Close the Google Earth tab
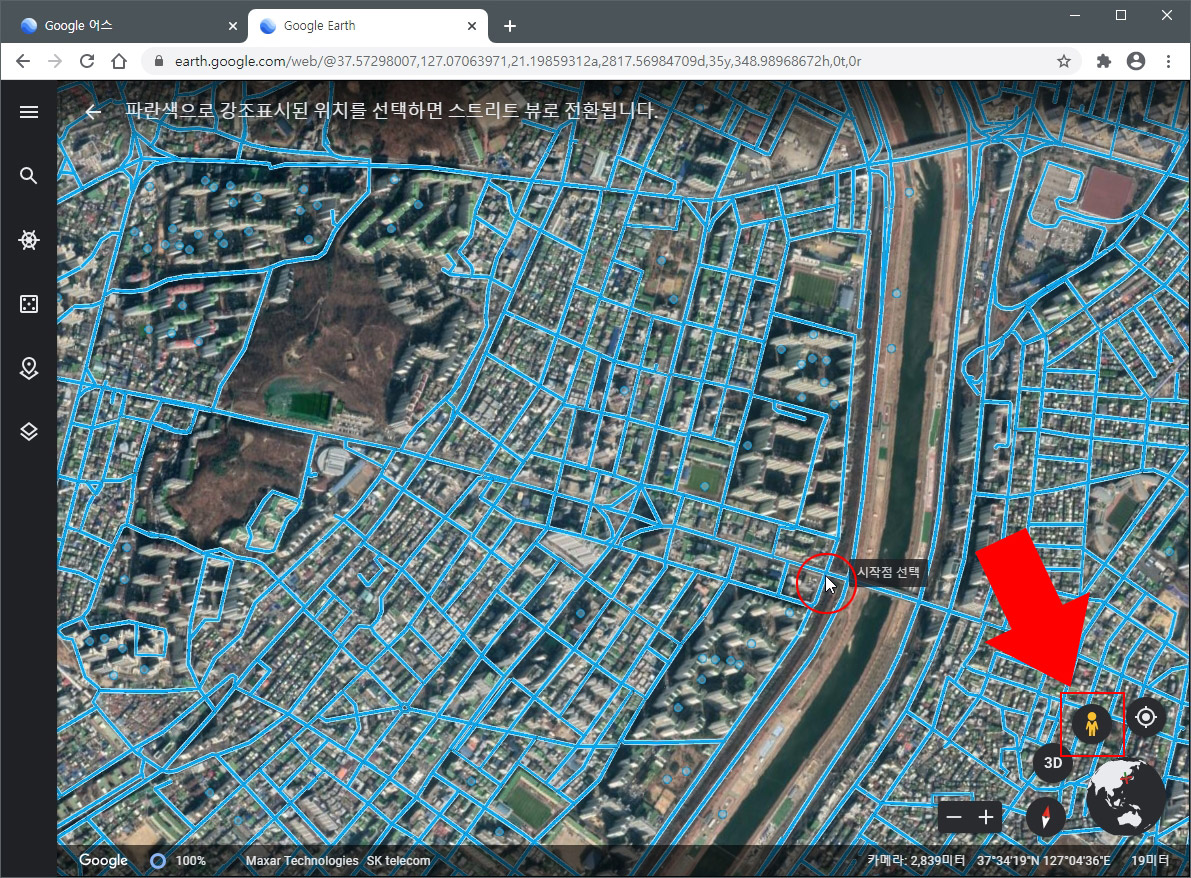This screenshot has width=1191, height=878. tap(472, 26)
